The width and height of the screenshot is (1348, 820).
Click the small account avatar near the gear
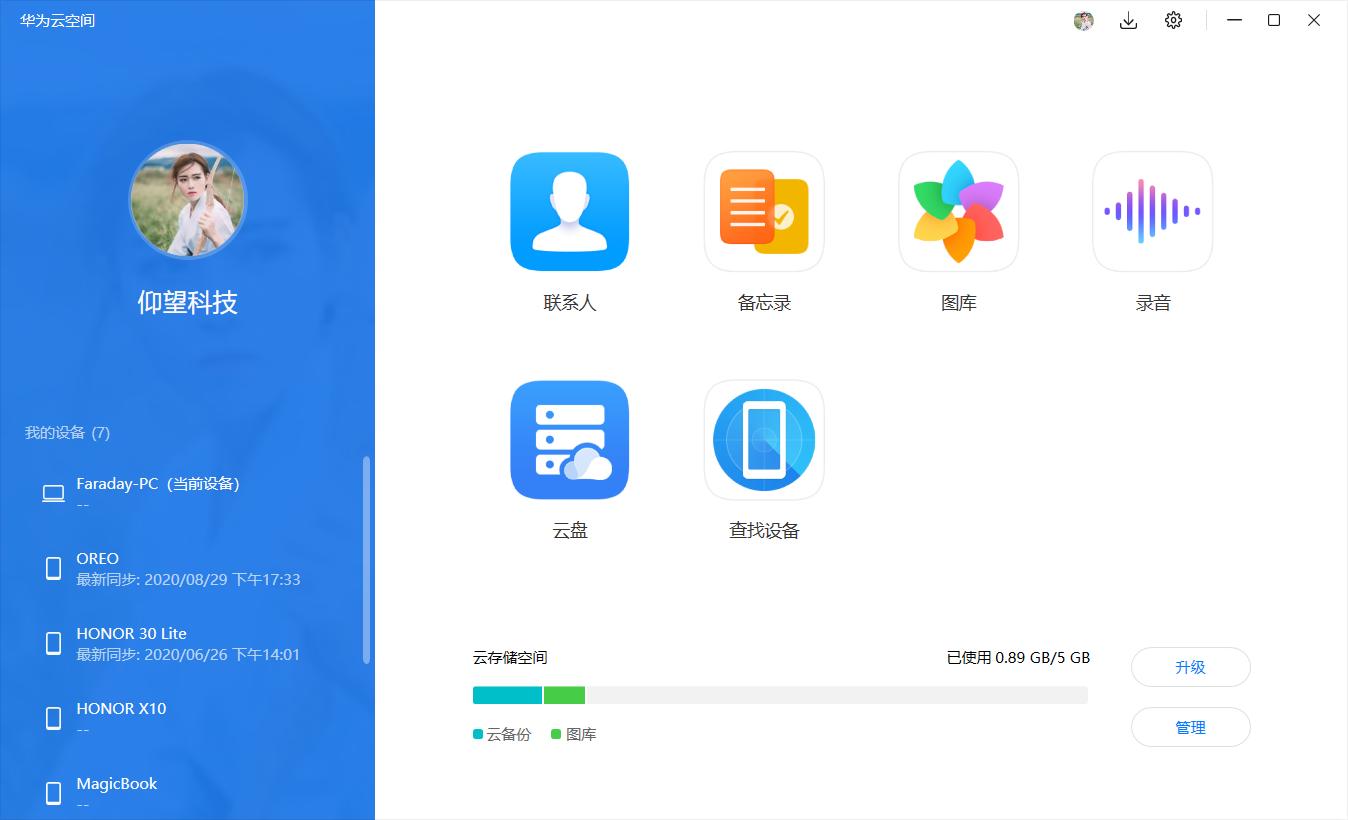click(x=1082, y=20)
